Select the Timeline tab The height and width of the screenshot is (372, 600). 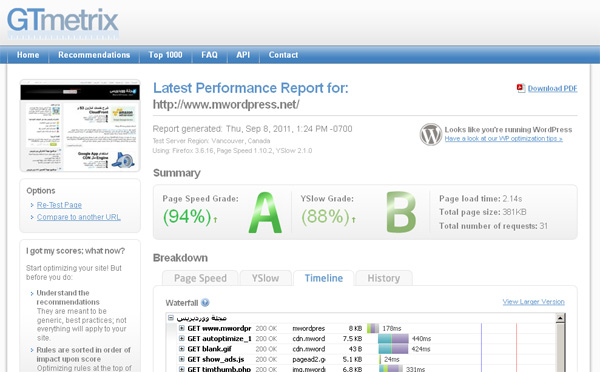click(324, 278)
